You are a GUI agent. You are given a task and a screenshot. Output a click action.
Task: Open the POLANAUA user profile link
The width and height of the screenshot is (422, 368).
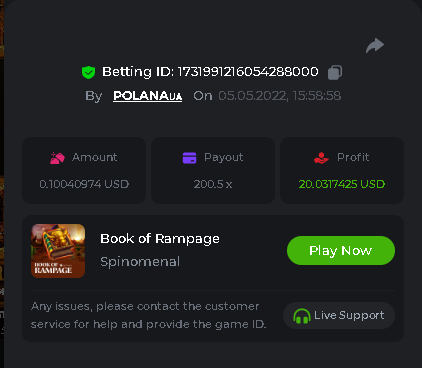point(148,96)
